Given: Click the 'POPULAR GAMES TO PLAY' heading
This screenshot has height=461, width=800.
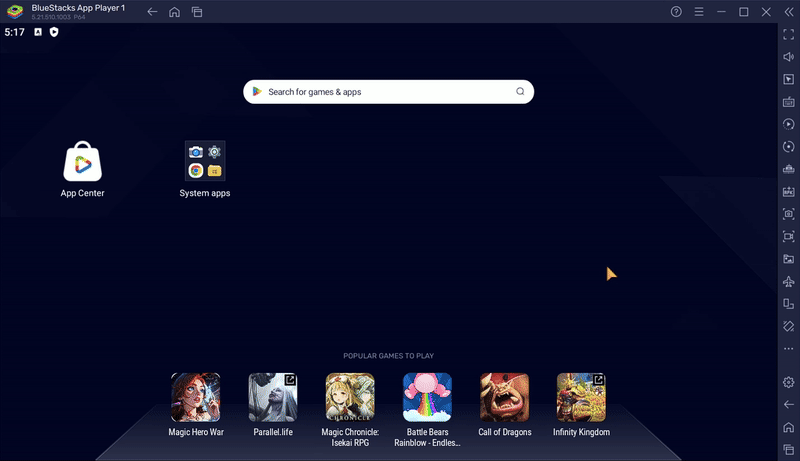Looking at the screenshot, I should tap(388, 356).
